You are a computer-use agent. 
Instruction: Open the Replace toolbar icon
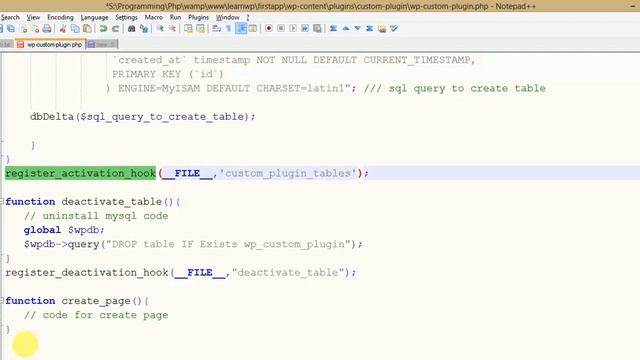pos(144,29)
